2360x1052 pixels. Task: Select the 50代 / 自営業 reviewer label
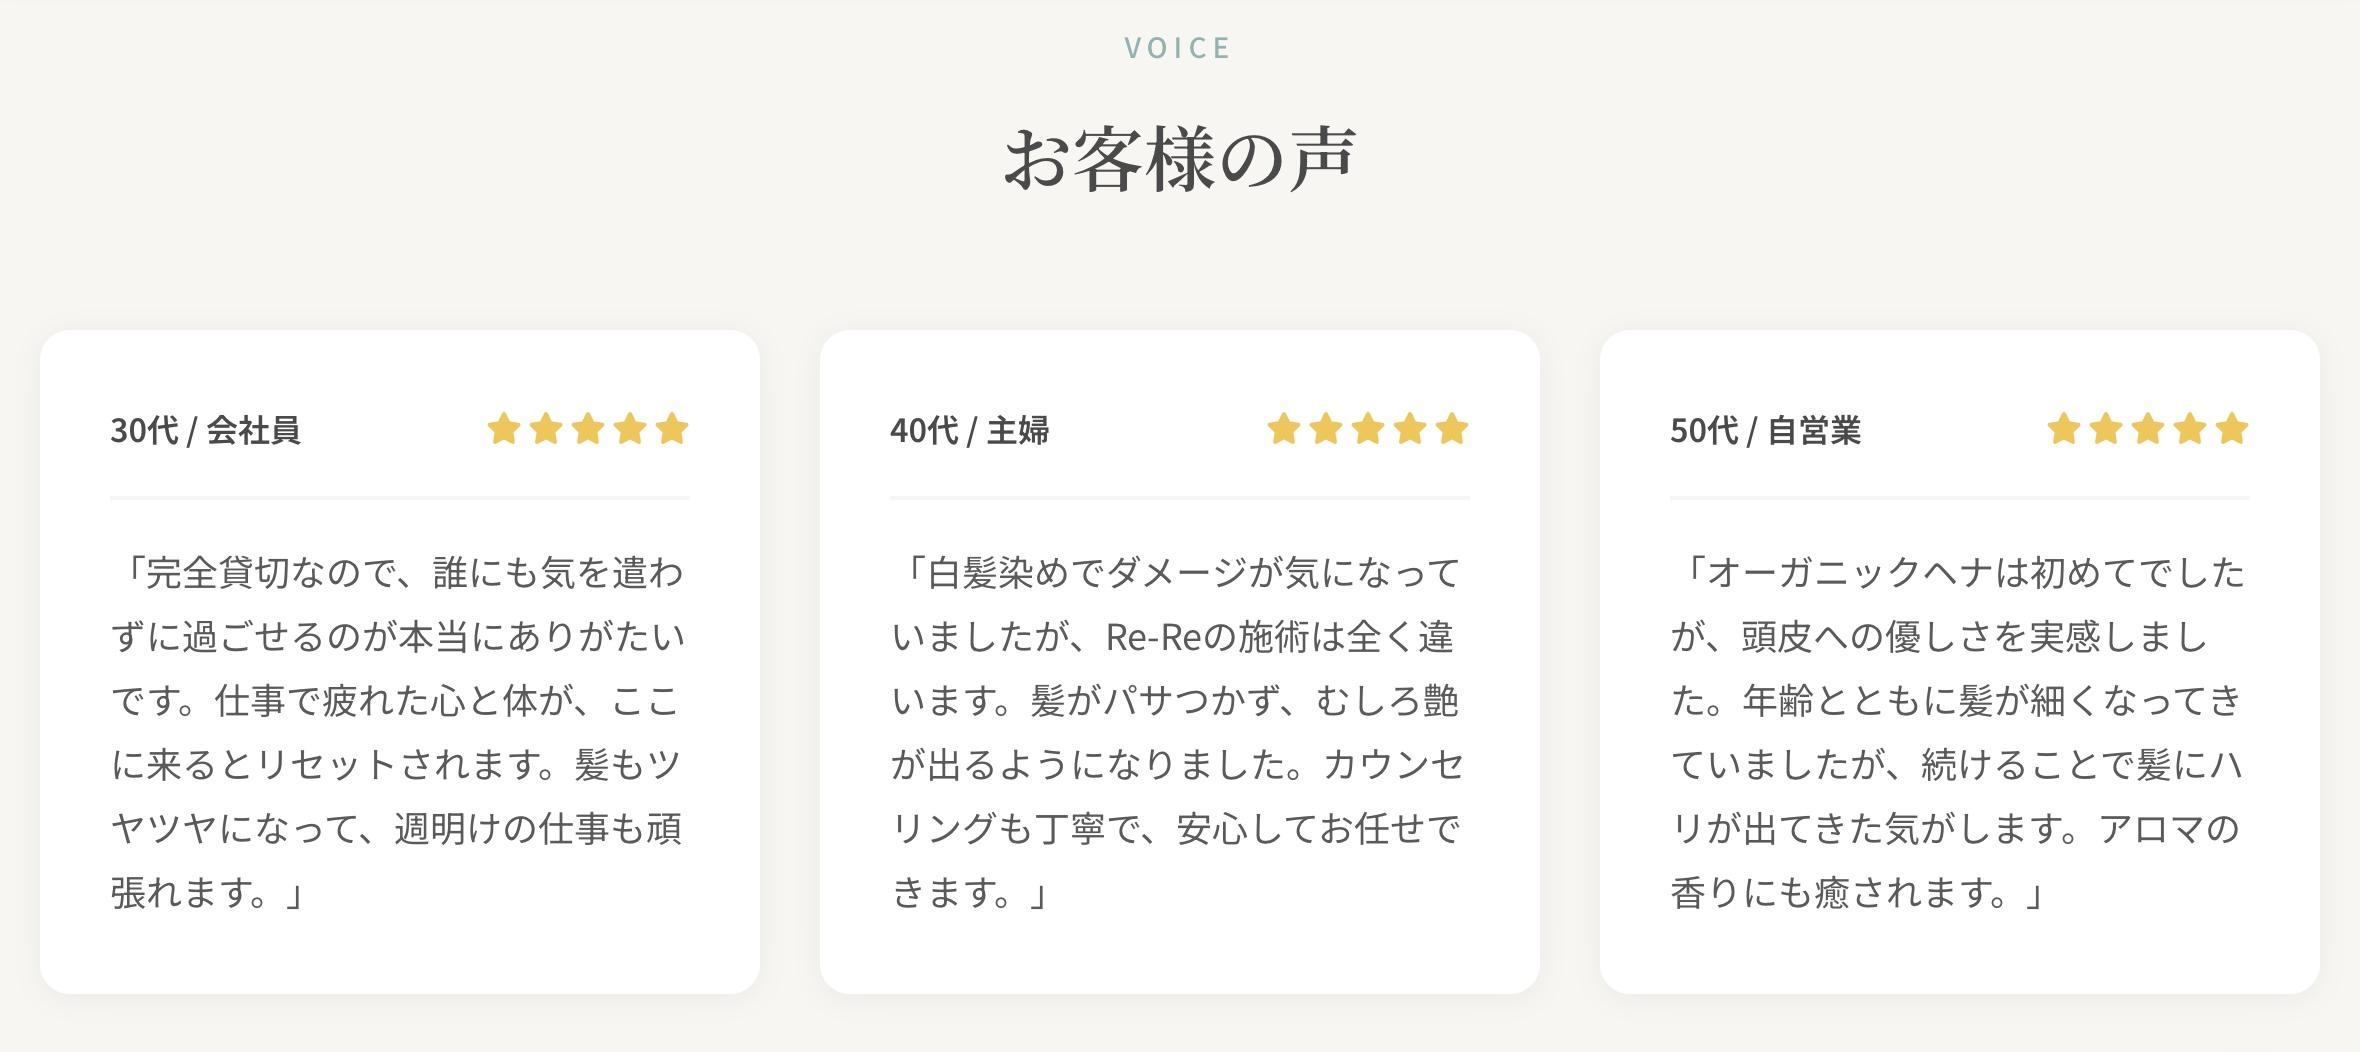(x=1765, y=431)
